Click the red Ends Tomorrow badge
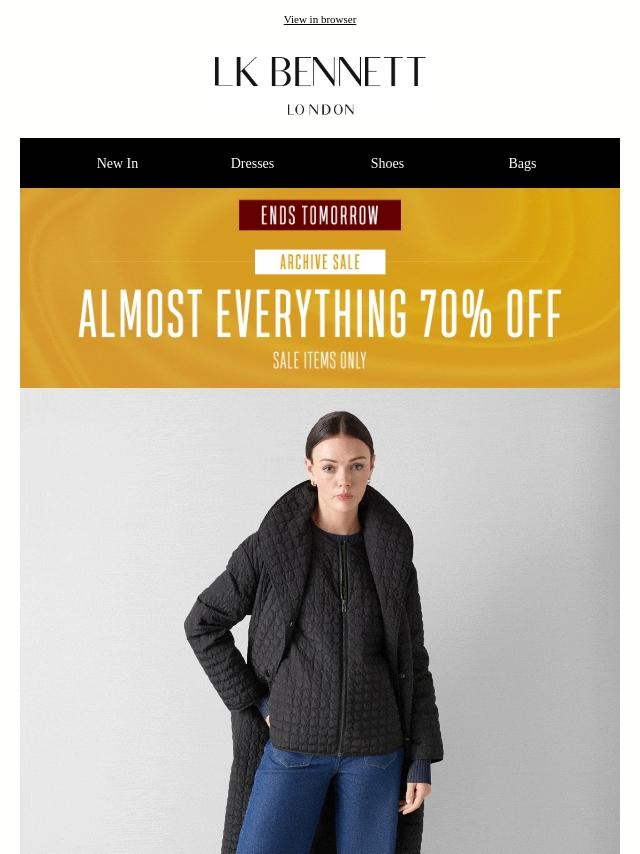640x854 pixels. (320, 215)
